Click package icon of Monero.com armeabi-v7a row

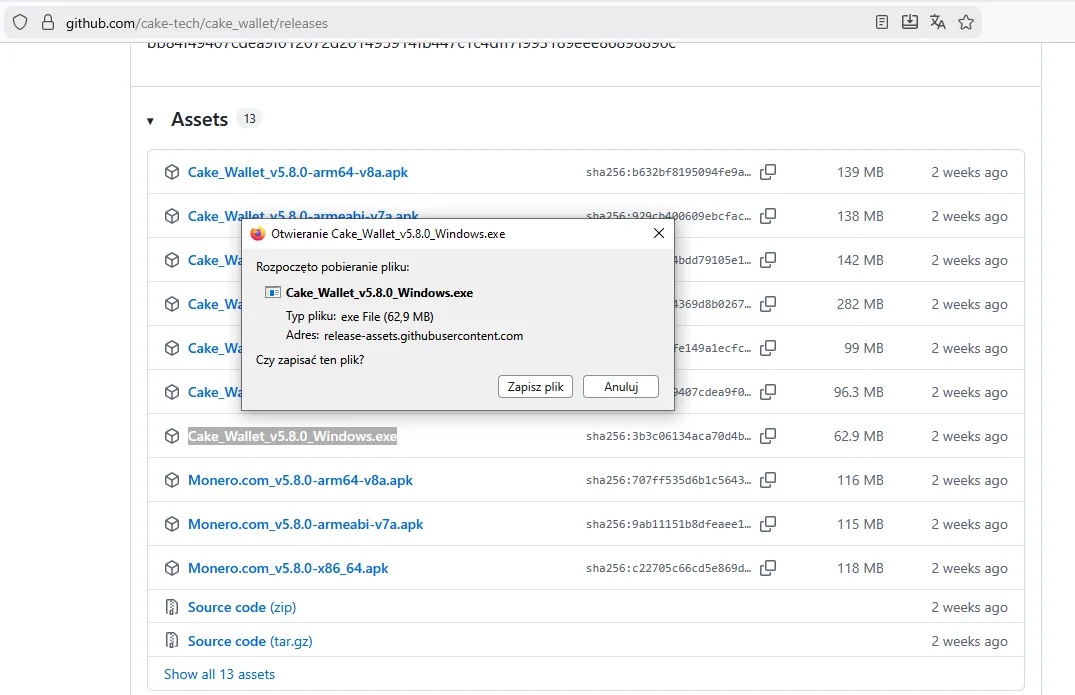(172, 524)
